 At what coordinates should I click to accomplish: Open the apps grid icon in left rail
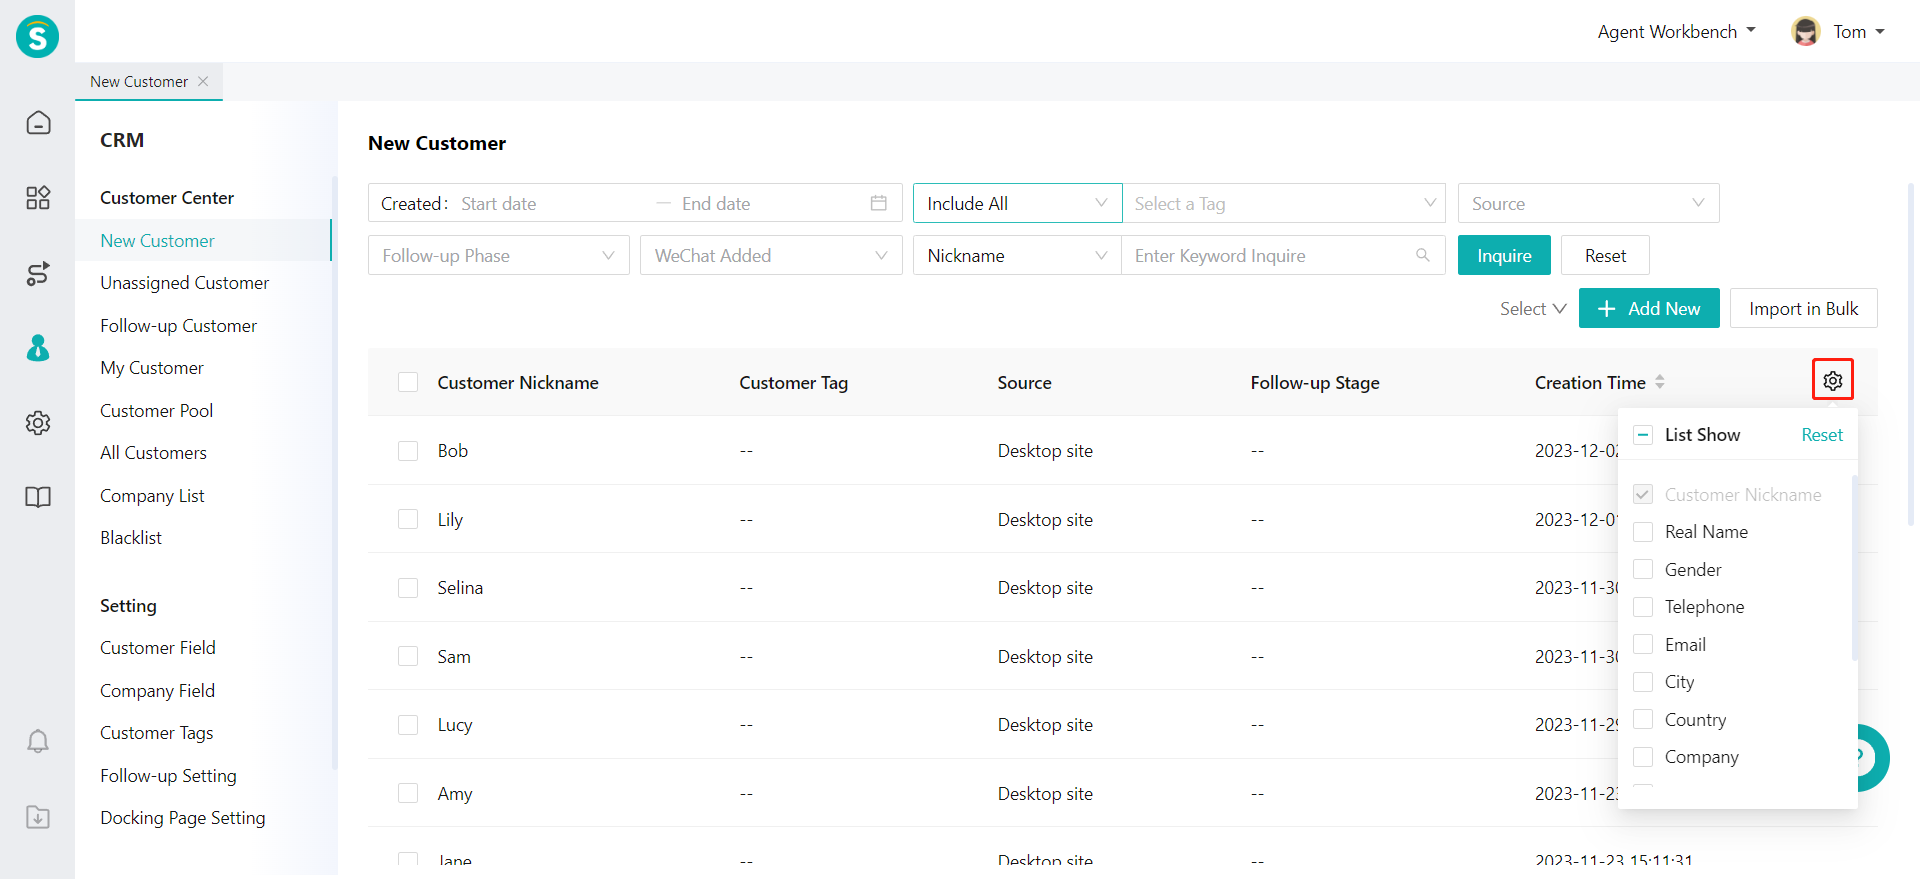38,197
